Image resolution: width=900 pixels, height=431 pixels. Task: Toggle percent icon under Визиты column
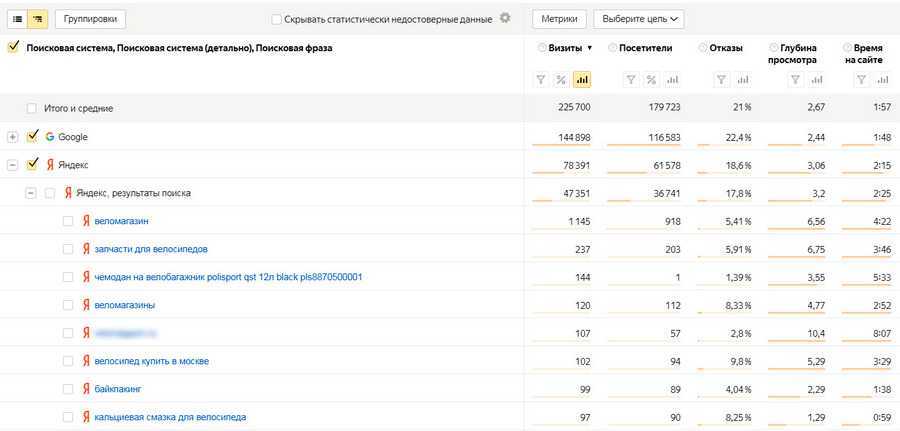561,80
